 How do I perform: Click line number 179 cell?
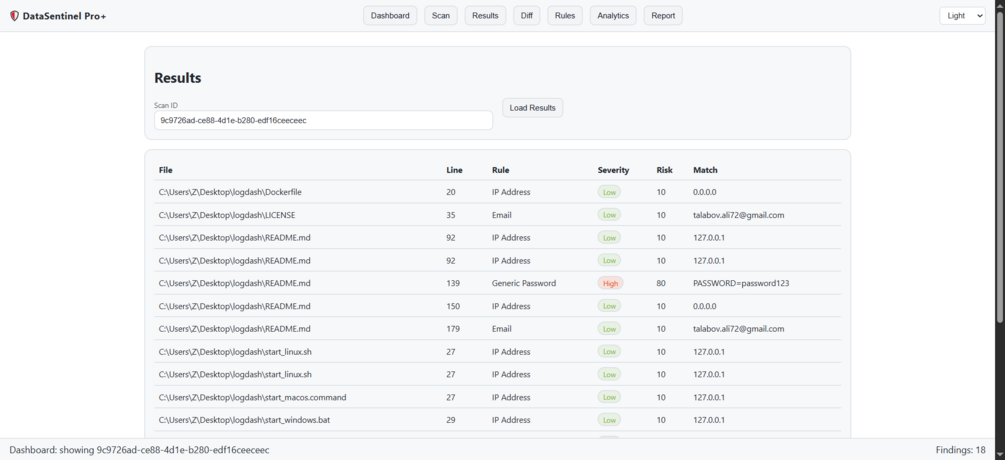coord(453,329)
